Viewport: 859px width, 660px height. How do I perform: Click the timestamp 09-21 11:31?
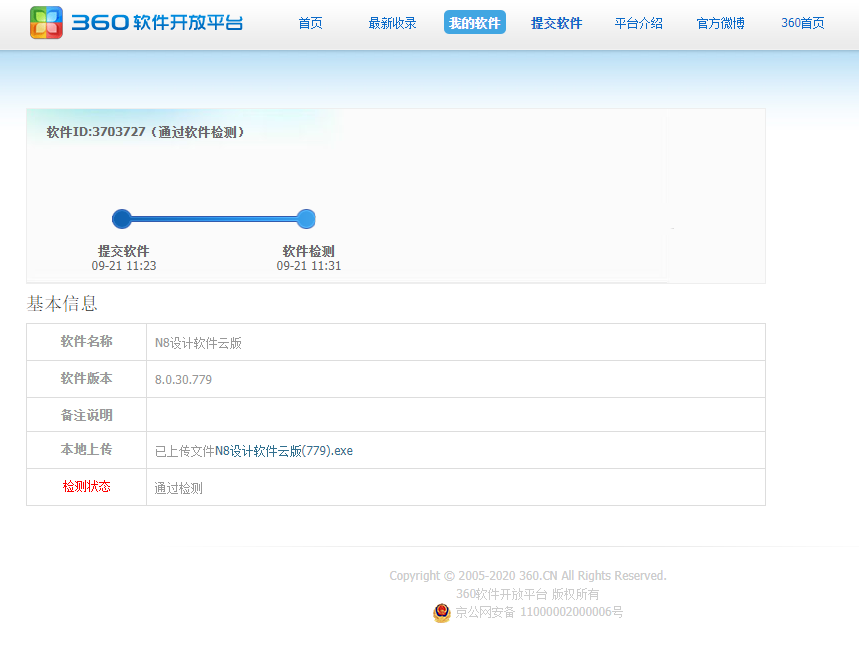(x=308, y=266)
